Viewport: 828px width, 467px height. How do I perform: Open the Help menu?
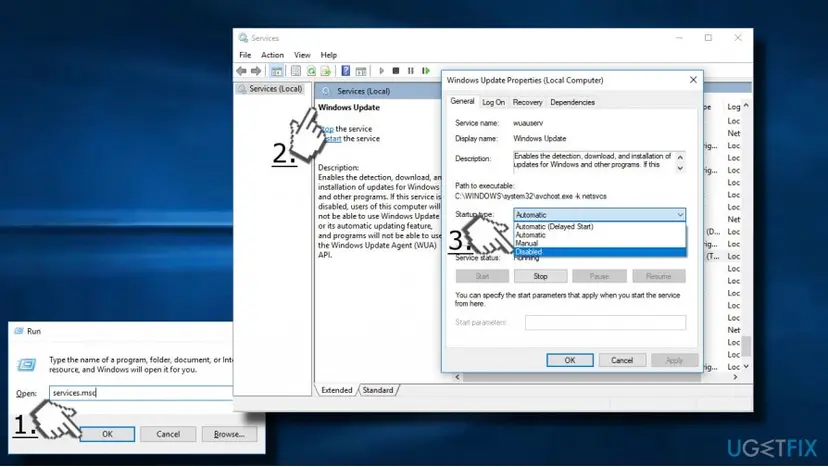(x=328, y=55)
